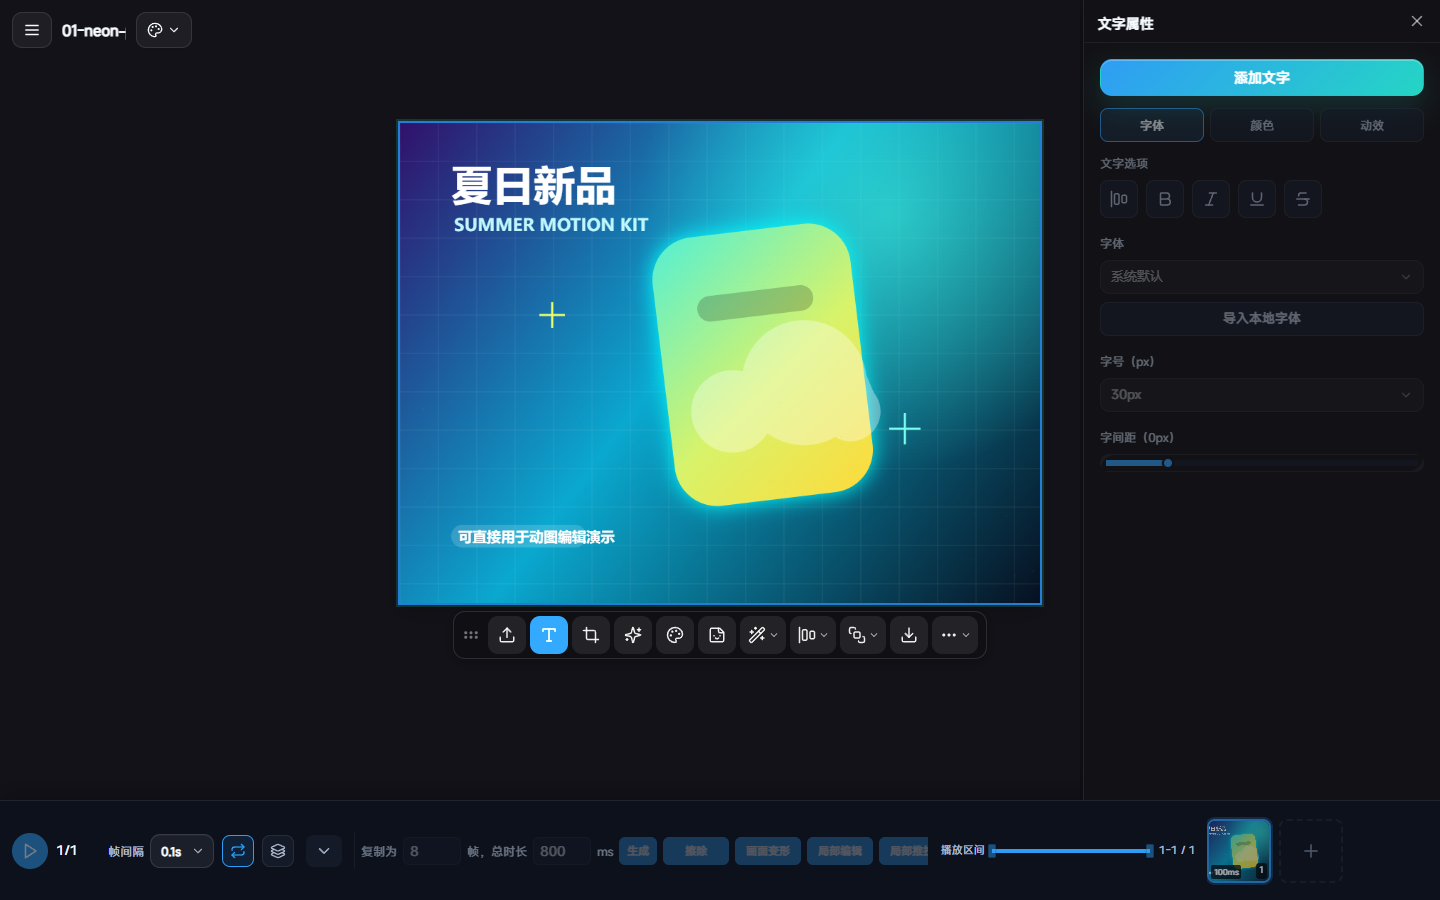Open the 系统默认 font dropdown
The image size is (1440, 900).
[1261, 277]
